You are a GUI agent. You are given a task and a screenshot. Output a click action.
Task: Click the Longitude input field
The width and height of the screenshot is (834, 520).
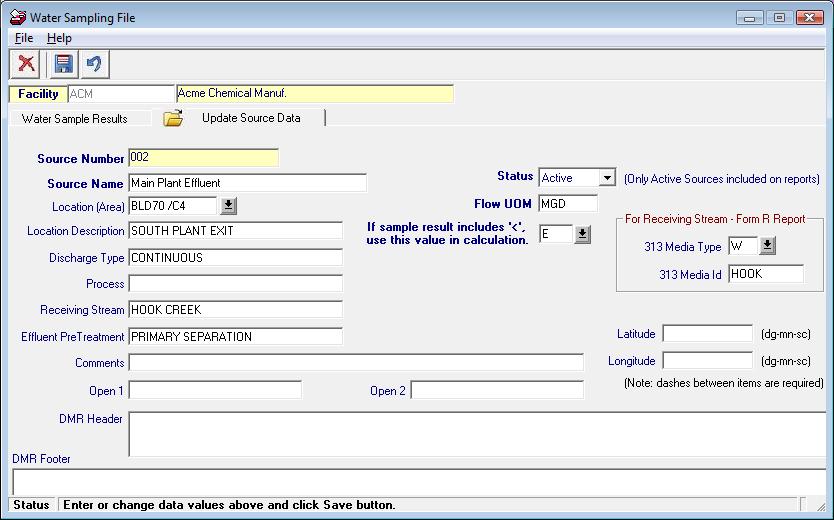(x=707, y=360)
